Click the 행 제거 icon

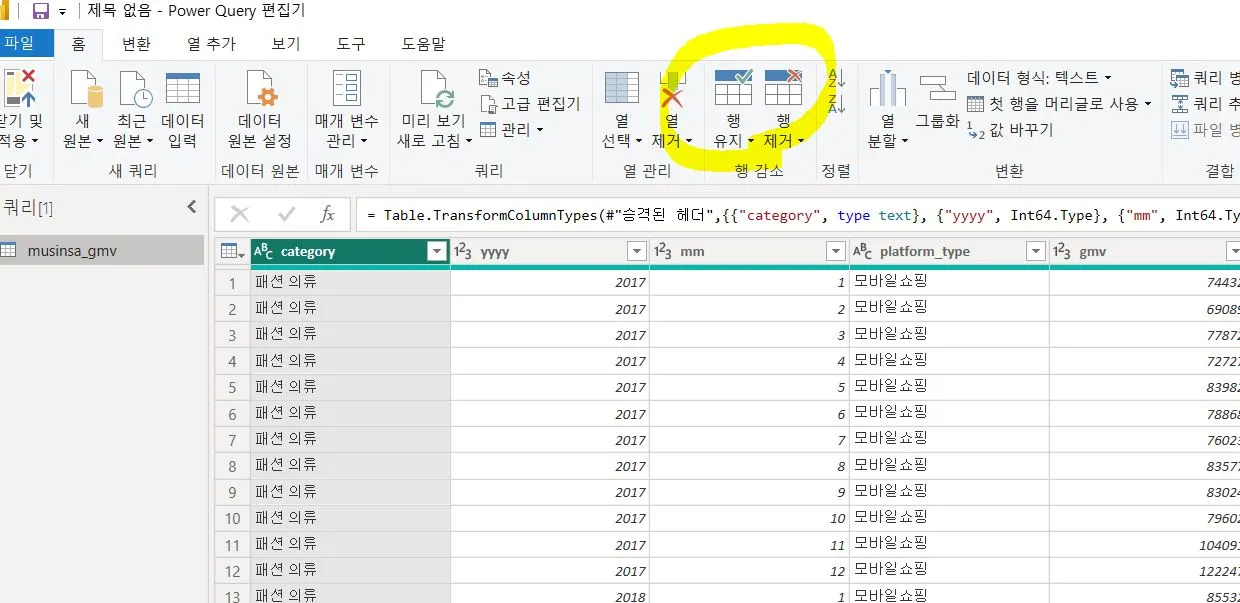coord(783,88)
